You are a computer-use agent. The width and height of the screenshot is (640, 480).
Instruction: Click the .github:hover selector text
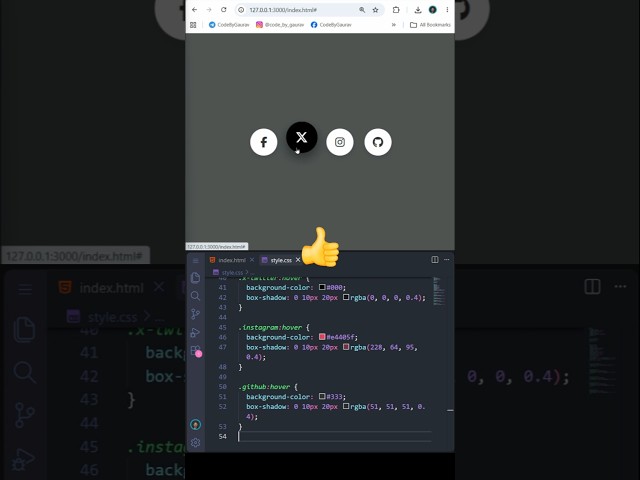(x=264, y=387)
